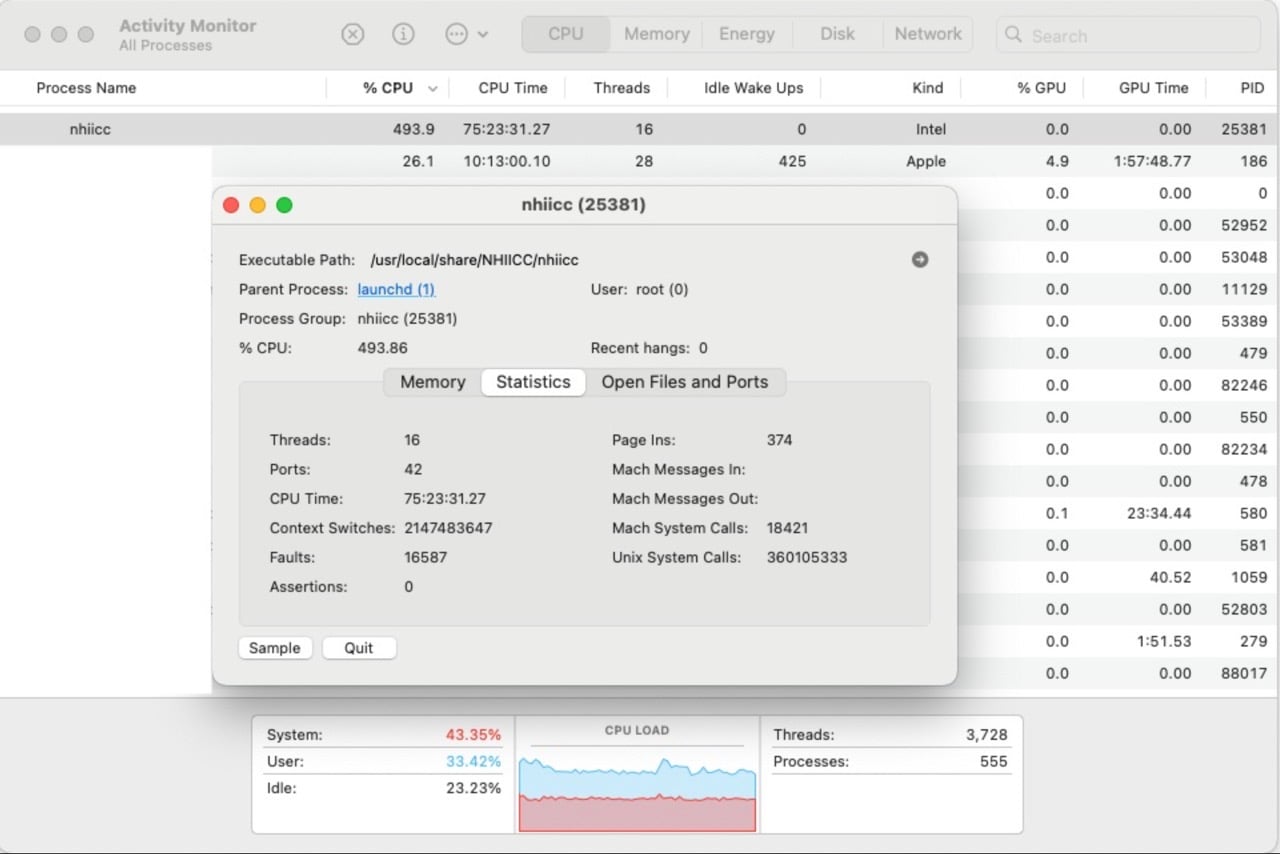The height and width of the screenshot is (854, 1280).
Task: Click the 493.9 CPU value
Action: pyautogui.click(x=414, y=129)
